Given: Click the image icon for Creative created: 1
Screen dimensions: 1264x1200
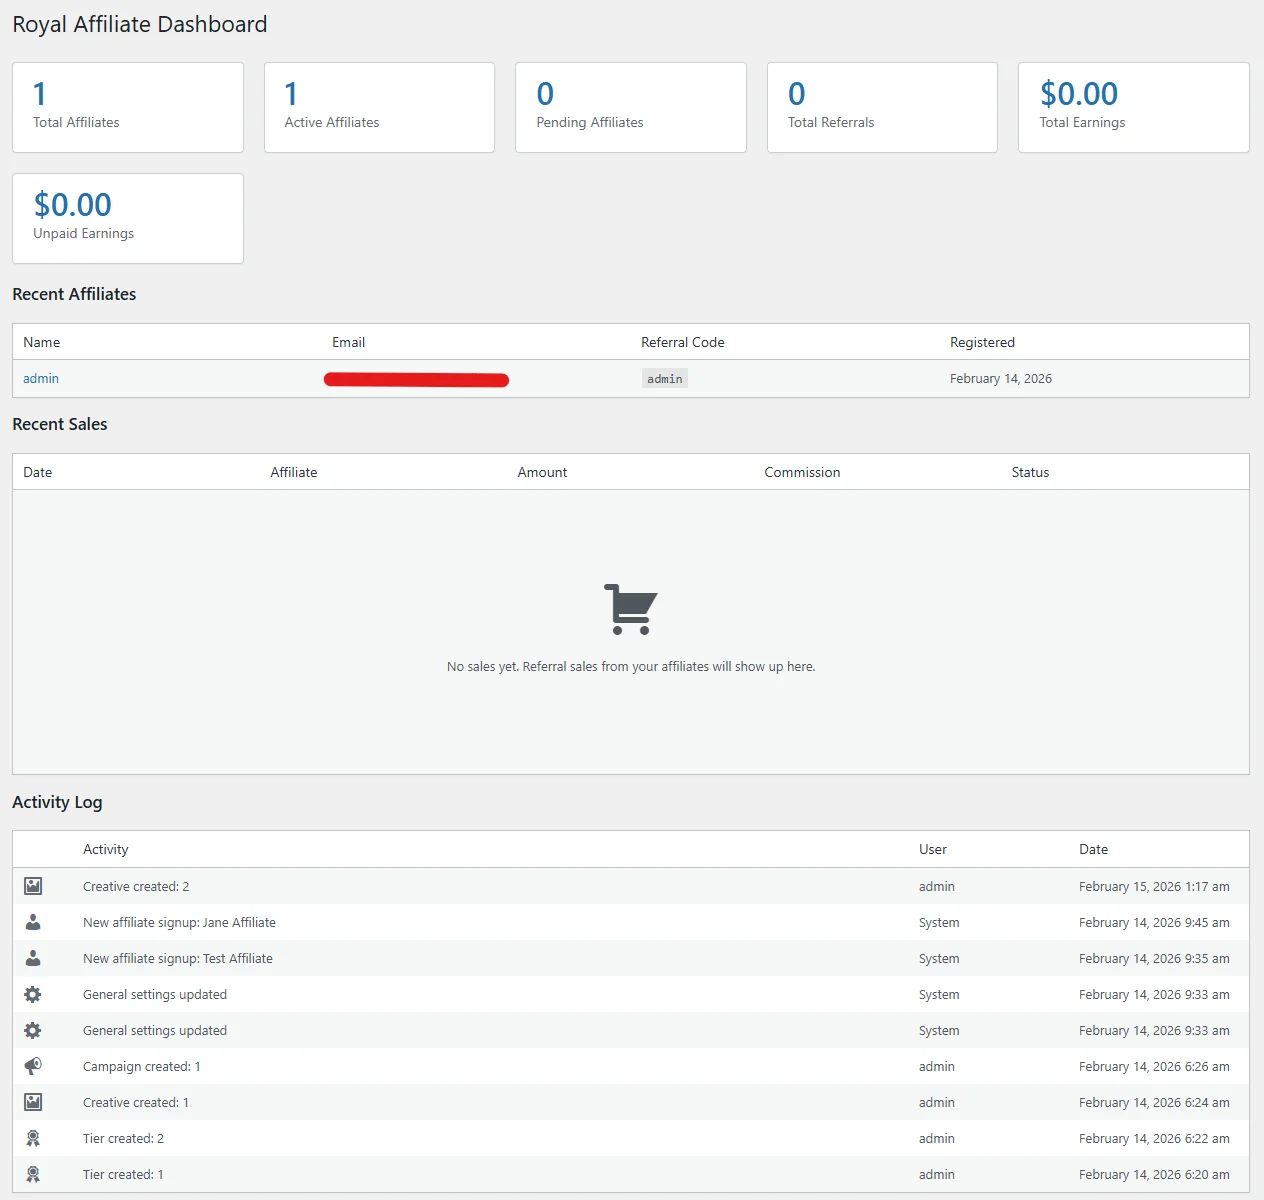Looking at the screenshot, I should [x=33, y=1102].
